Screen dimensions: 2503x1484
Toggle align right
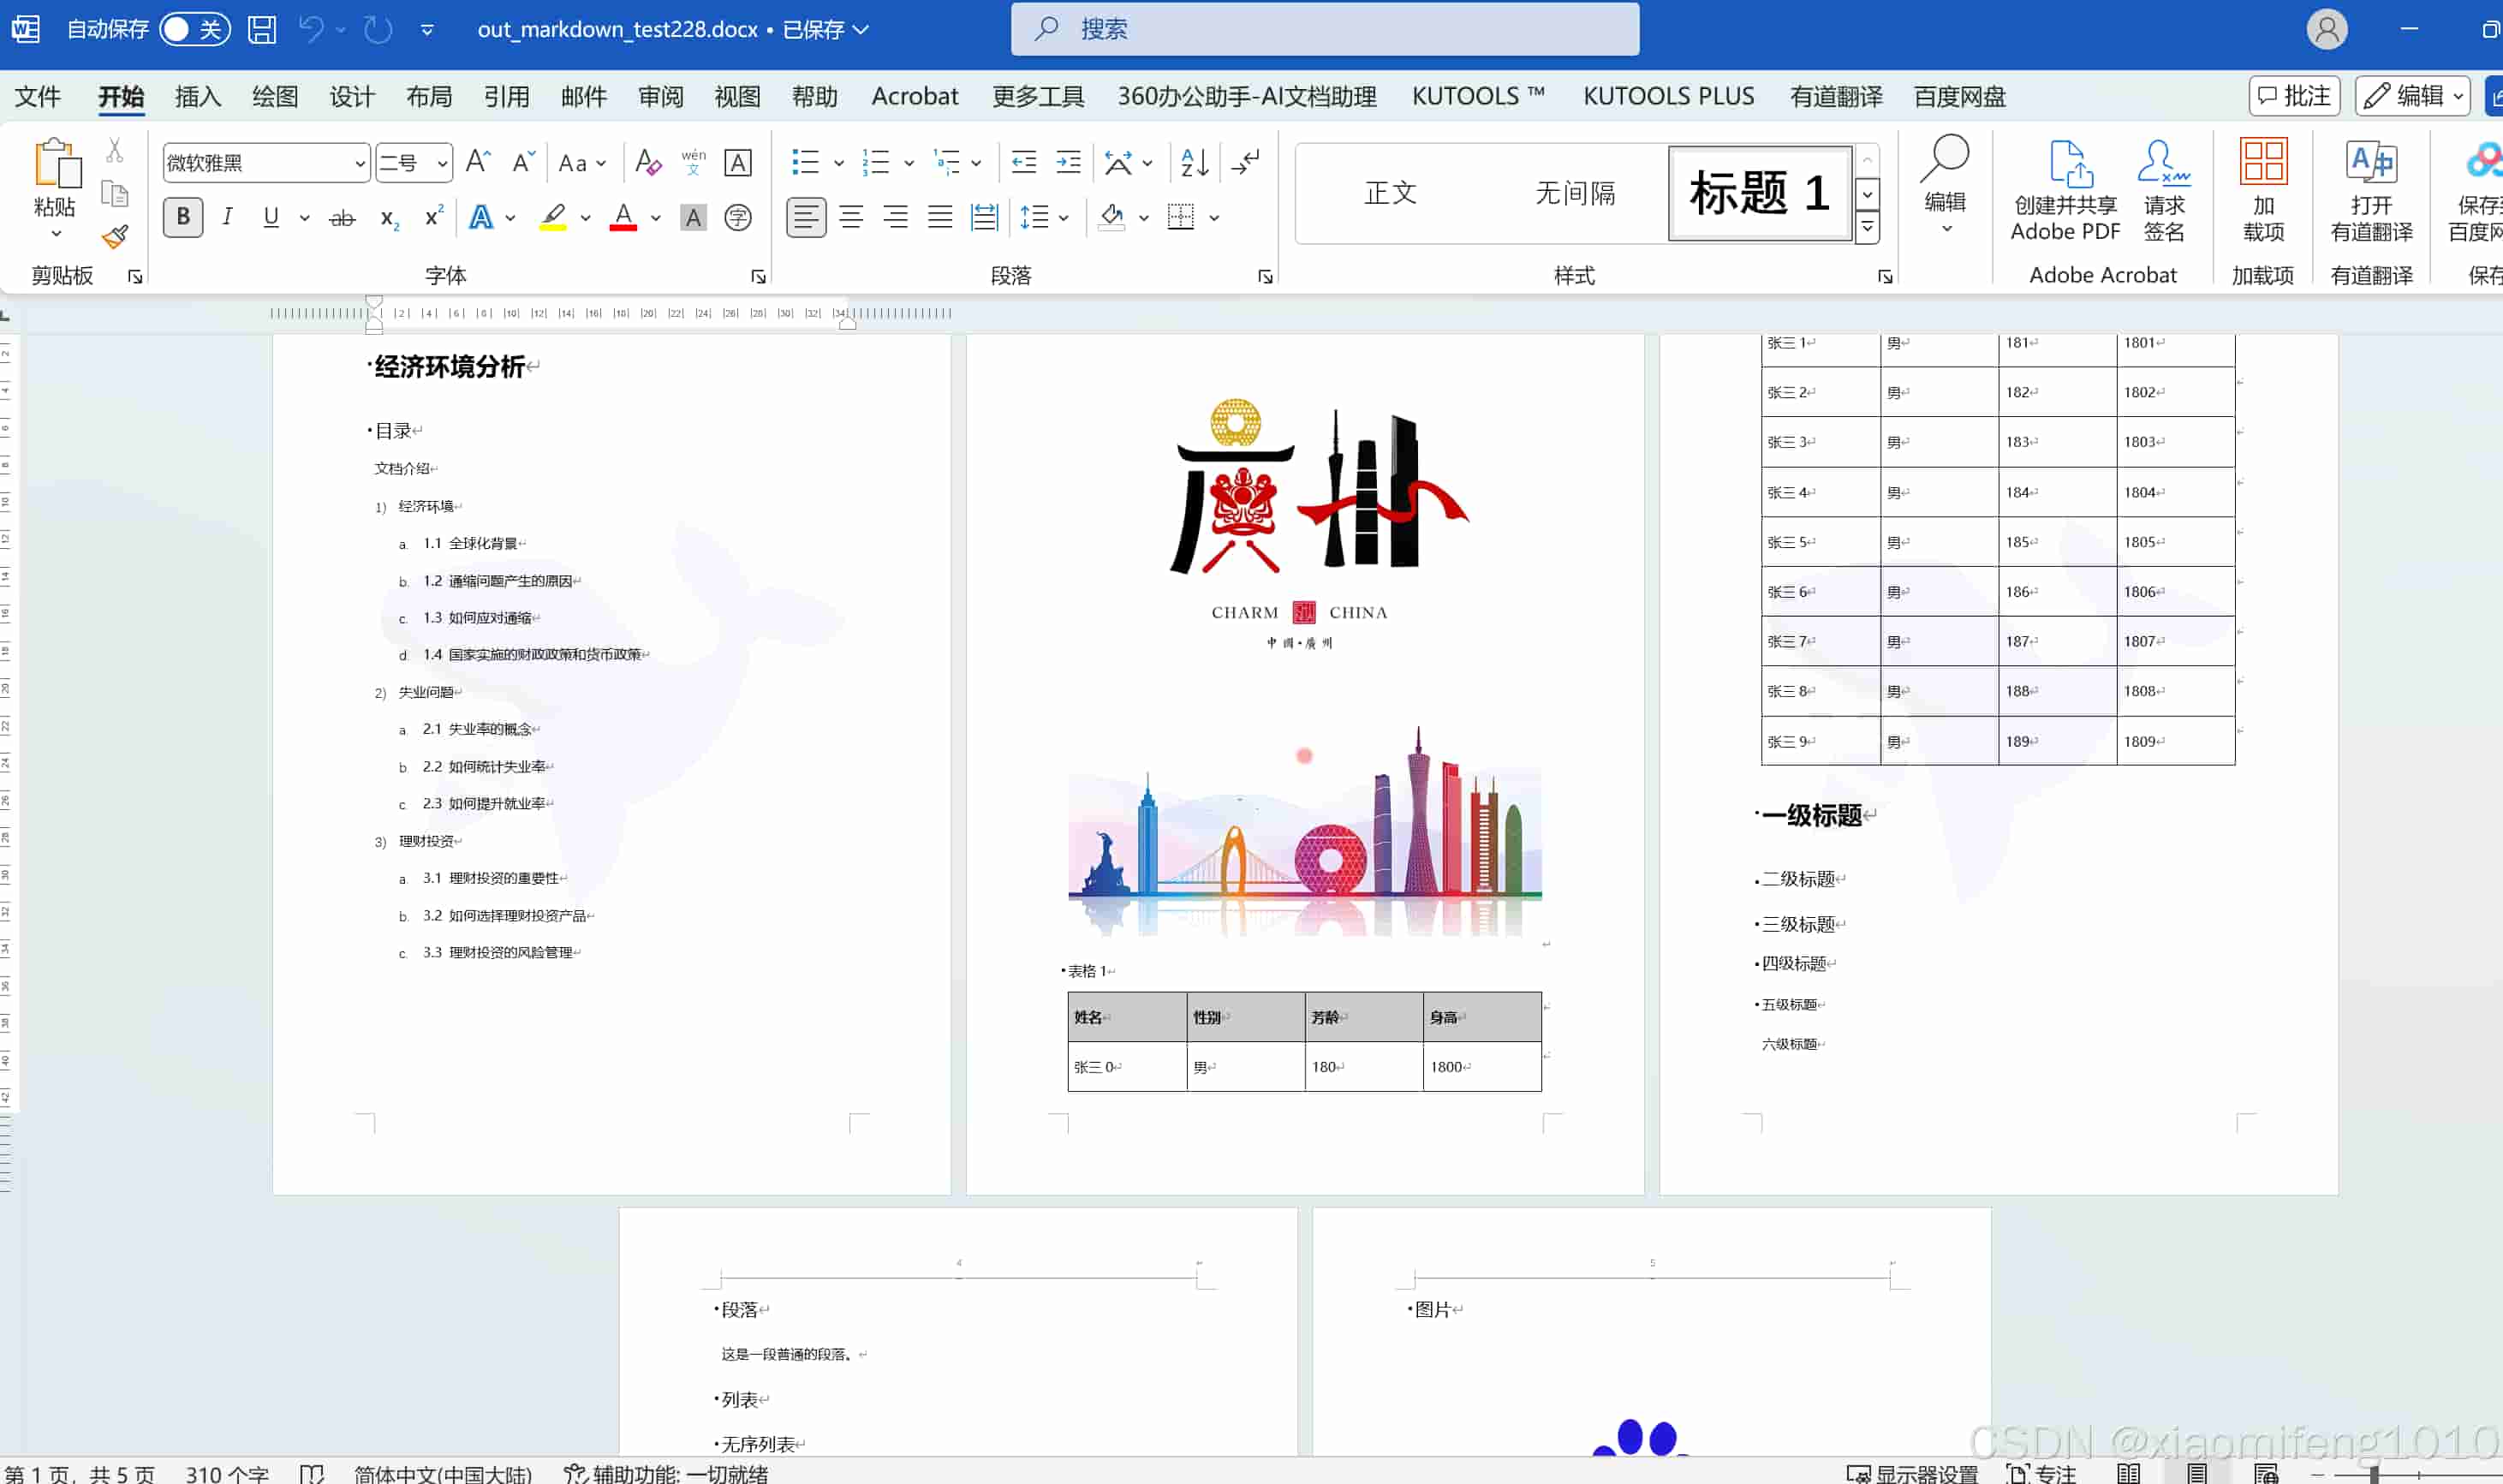click(x=895, y=217)
